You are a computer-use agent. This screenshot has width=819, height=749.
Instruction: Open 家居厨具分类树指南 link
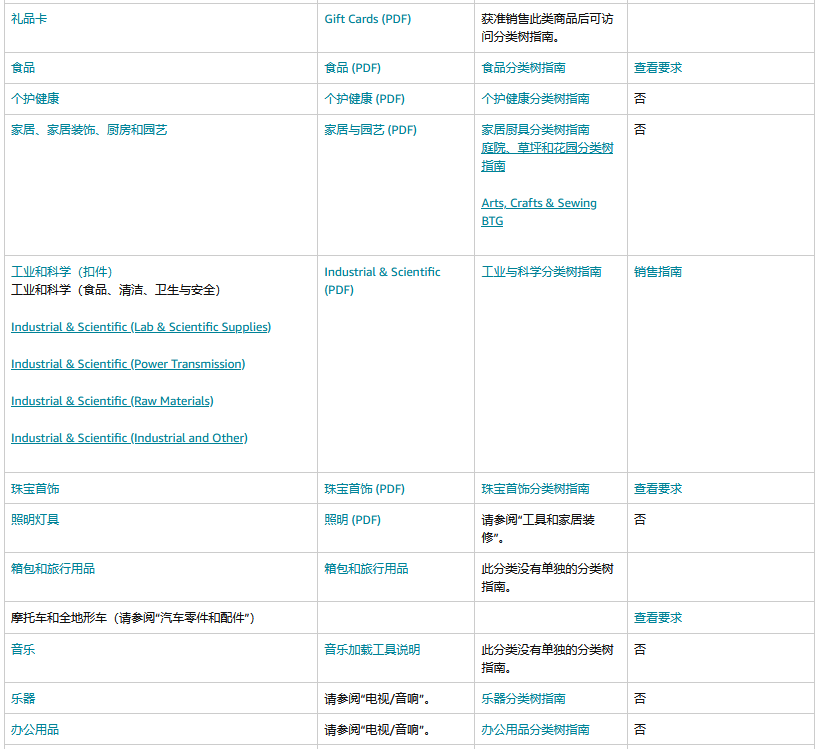pyautogui.click(x=535, y=130)
